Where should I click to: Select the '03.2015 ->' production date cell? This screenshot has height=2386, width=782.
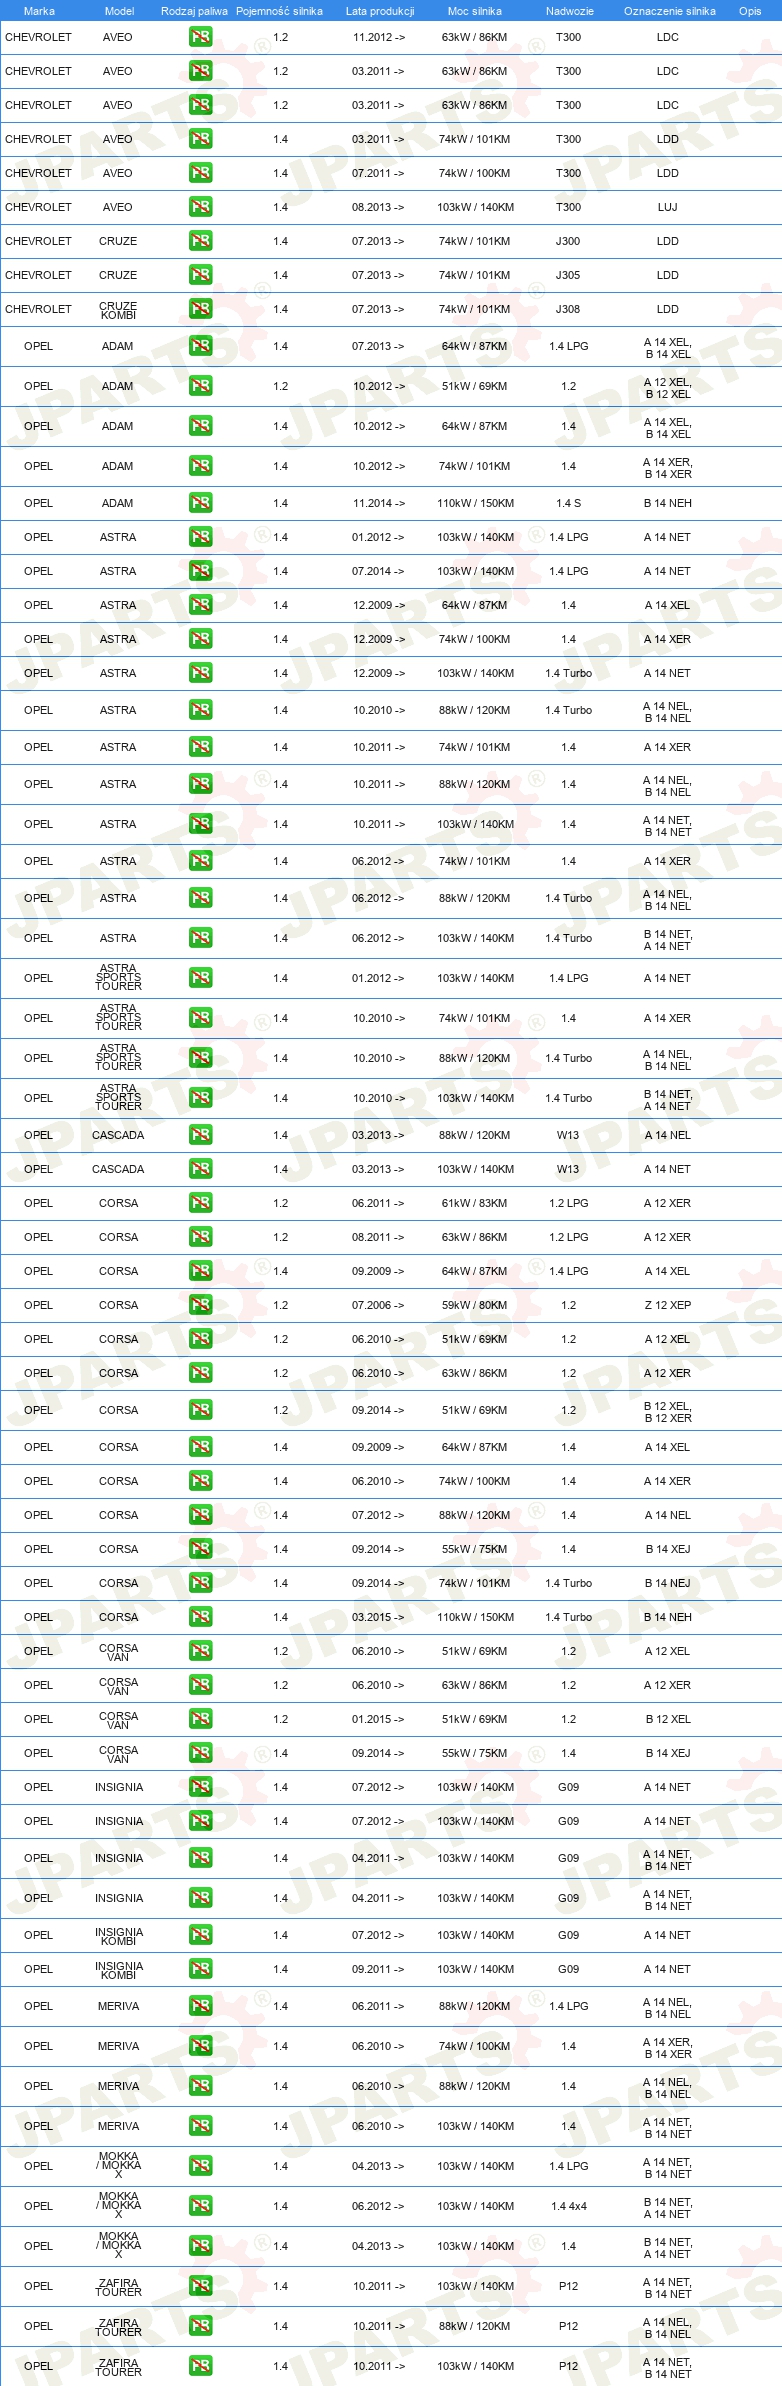pyautogui.click(x=379, y=1617)
